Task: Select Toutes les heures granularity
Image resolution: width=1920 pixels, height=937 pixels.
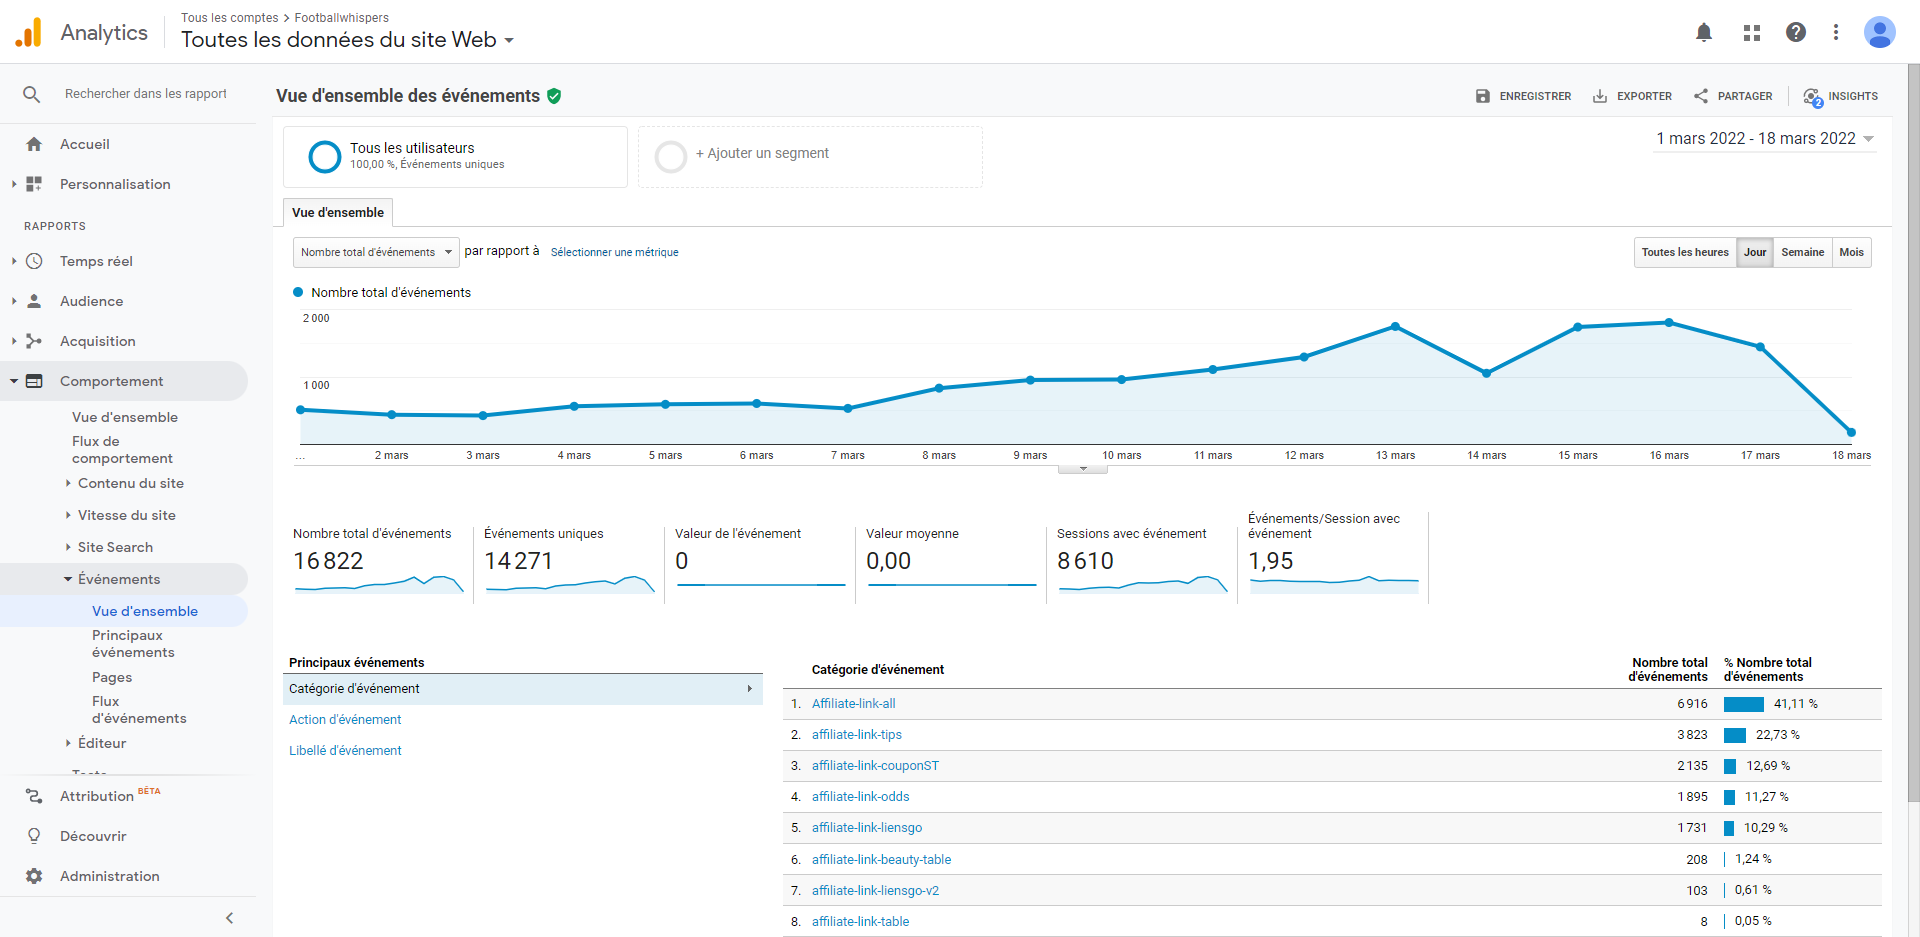Action: click(1684, 253)
